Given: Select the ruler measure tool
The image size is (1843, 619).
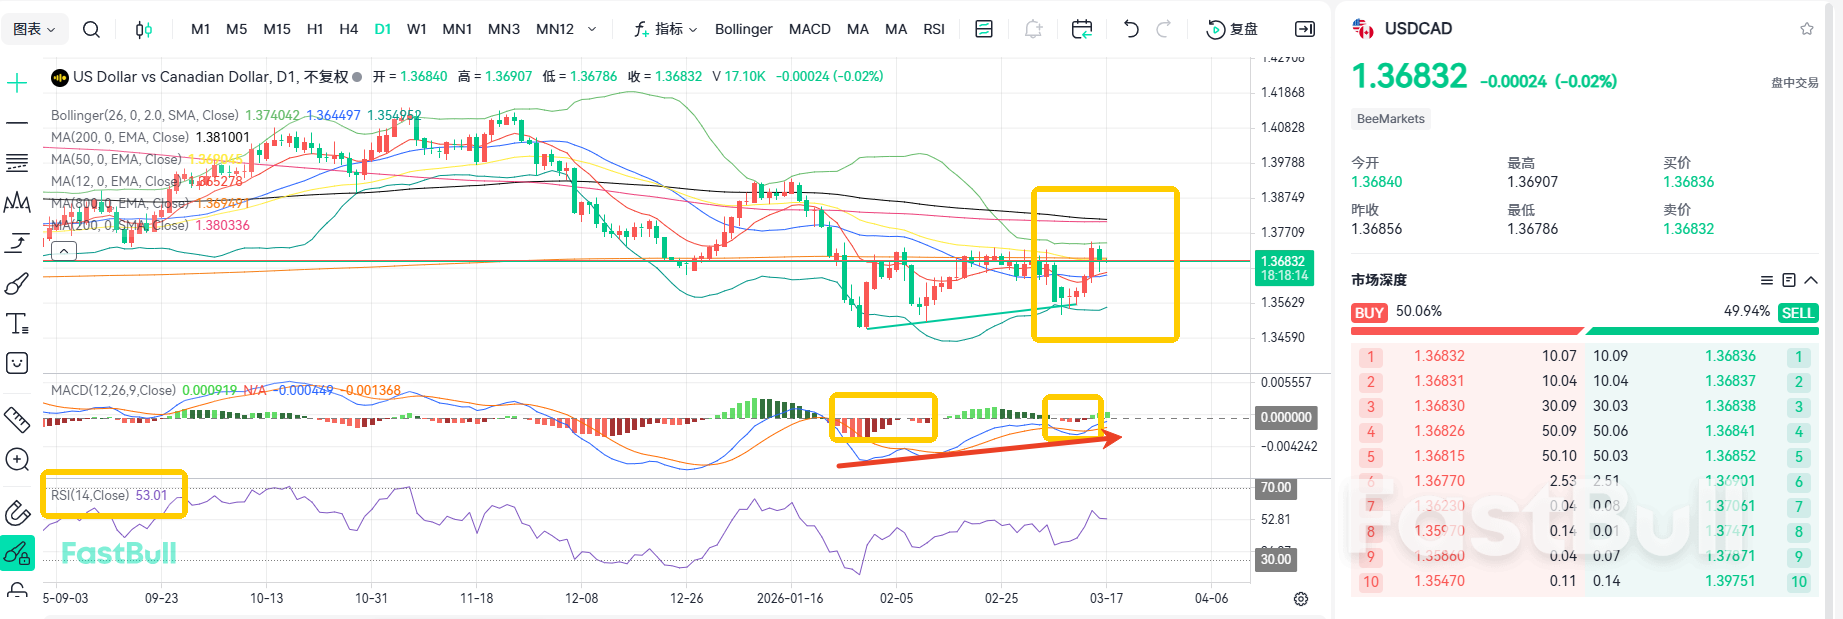Looking at the screenshot, I should pos(17,419).
